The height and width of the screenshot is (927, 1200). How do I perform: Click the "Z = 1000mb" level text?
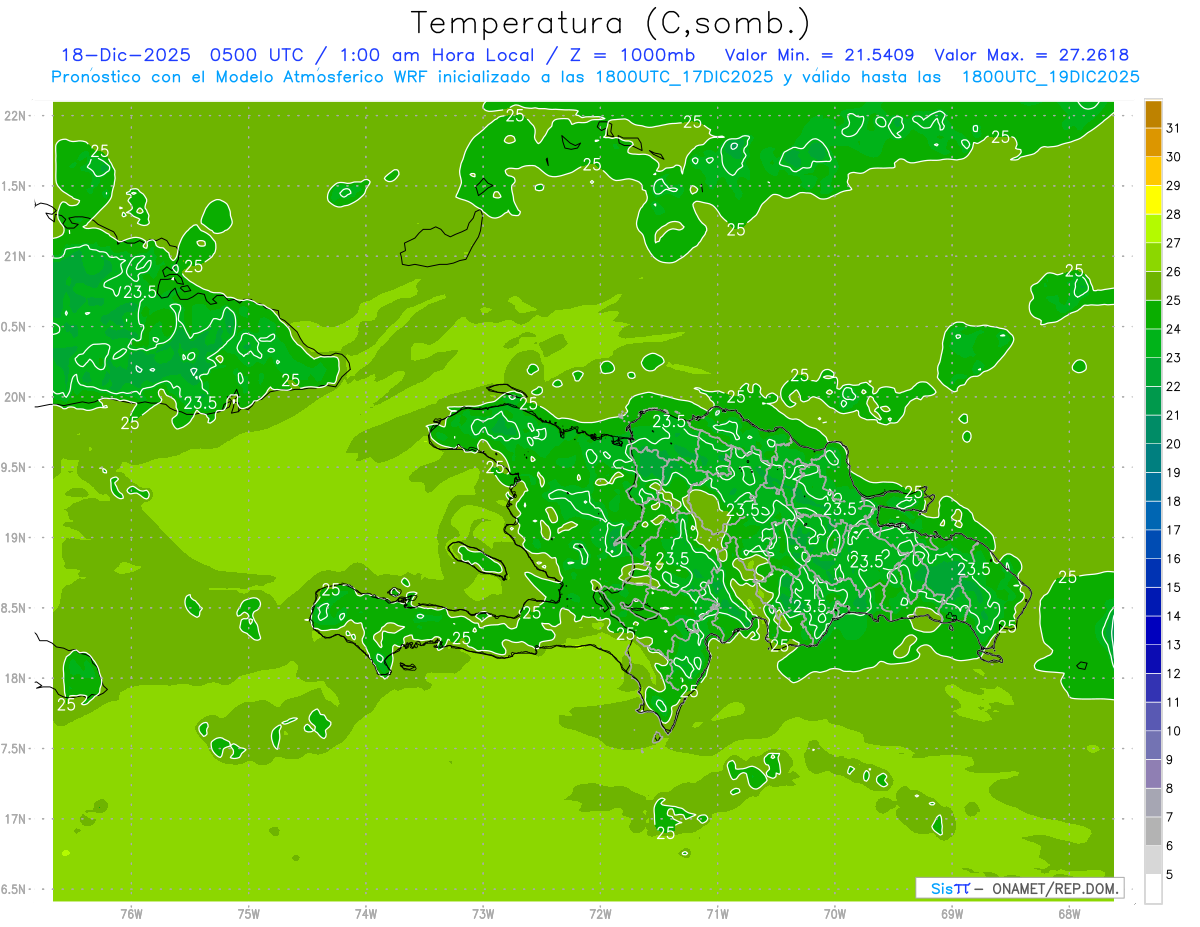pyautogui.click(x=635, y=56)
